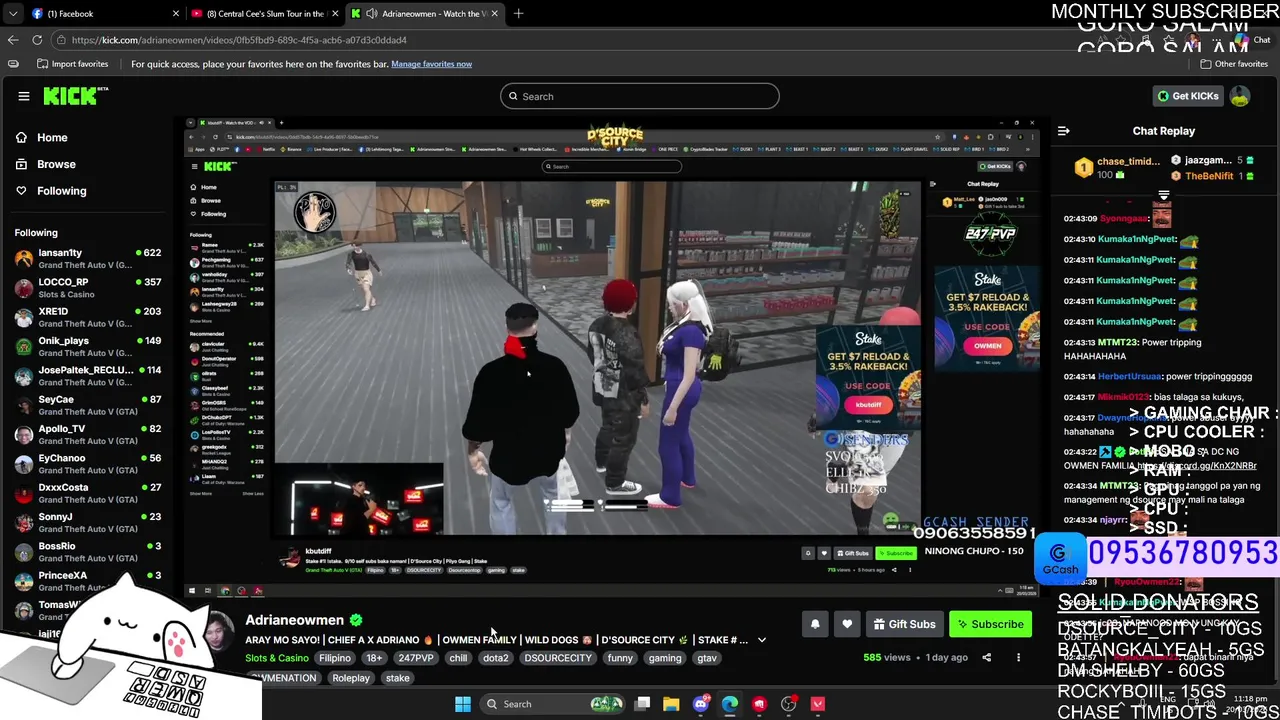Open chase_timid top gifter entry
The width and height of the screenshot is (1280, 720).
[1118, 167]
